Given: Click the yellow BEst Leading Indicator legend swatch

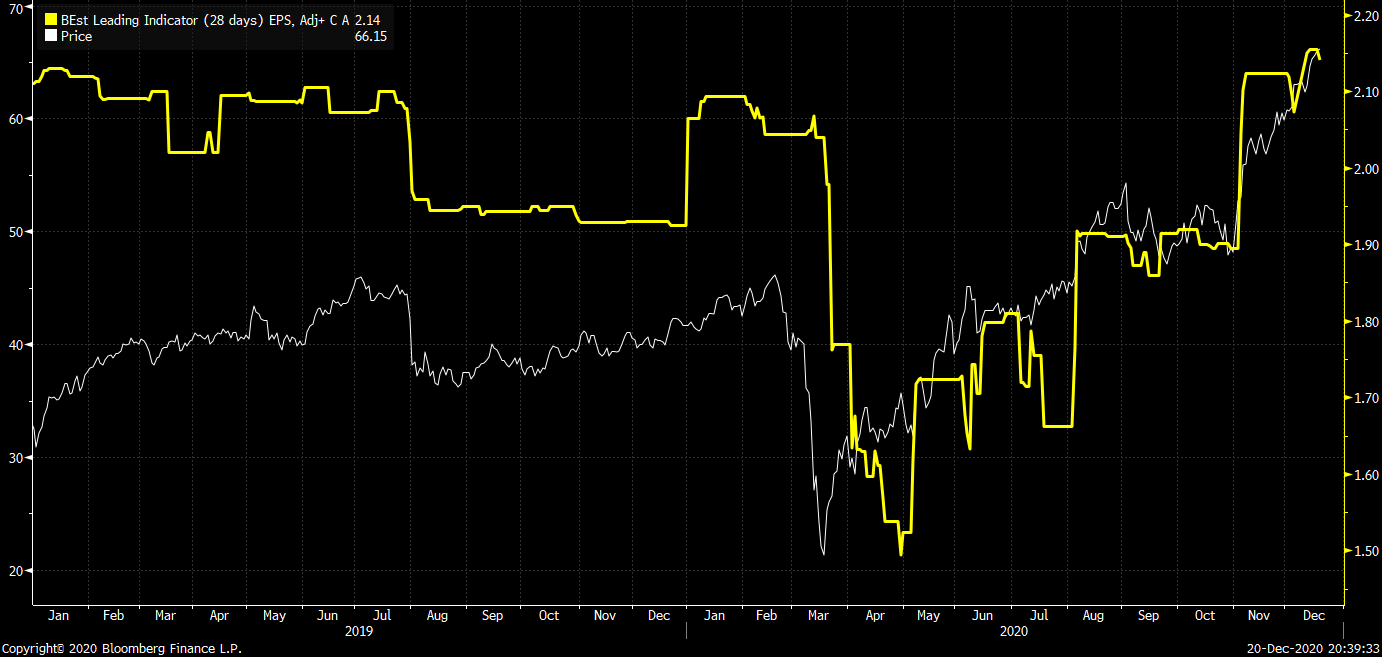Looking at the screenshot, I should point(51,19).
